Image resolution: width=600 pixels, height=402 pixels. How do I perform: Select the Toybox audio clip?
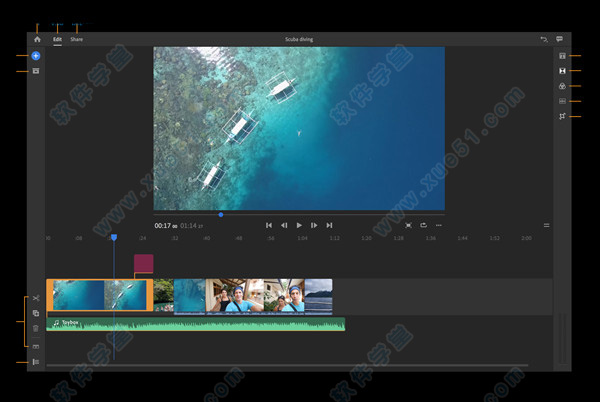tap(200, 324)
